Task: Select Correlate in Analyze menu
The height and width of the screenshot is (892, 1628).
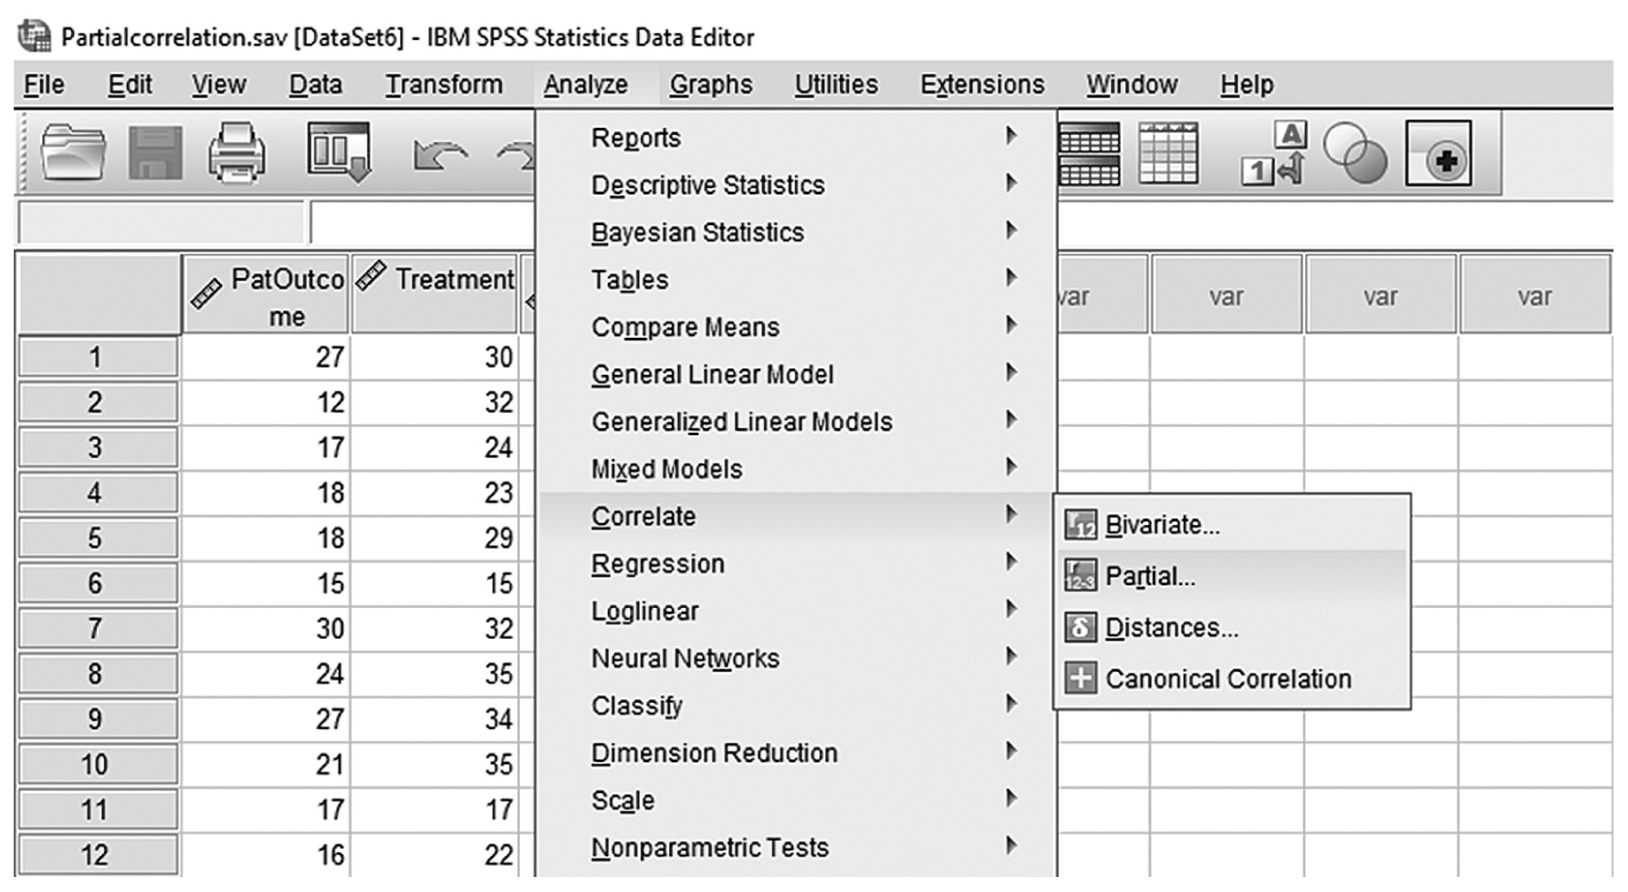Action: 796,516
